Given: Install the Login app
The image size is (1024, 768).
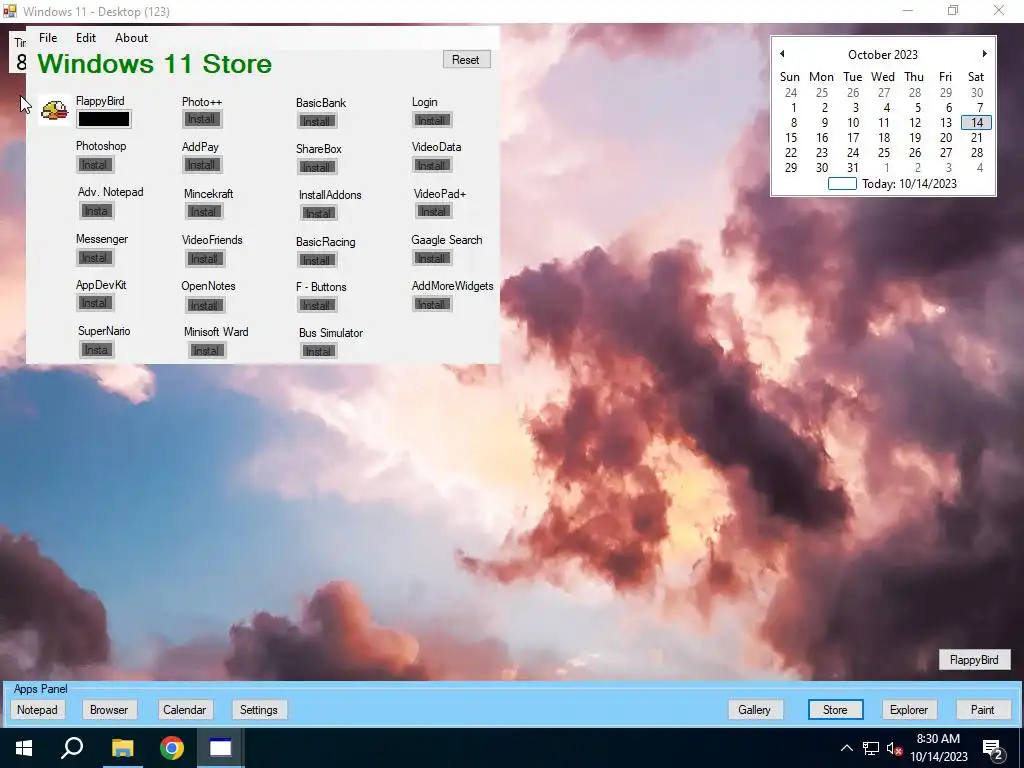Looking at the screenshot, I should [x=432, y=120].
